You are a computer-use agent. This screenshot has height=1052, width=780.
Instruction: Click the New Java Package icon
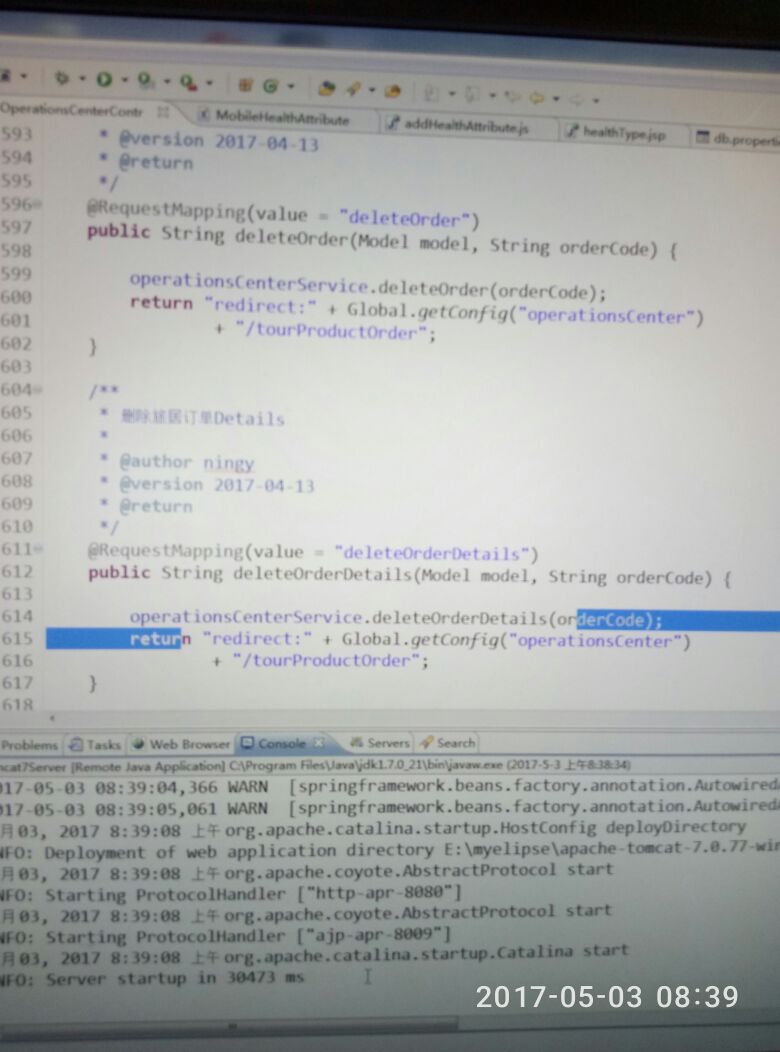pyautogui.click(x=245, y=85)
